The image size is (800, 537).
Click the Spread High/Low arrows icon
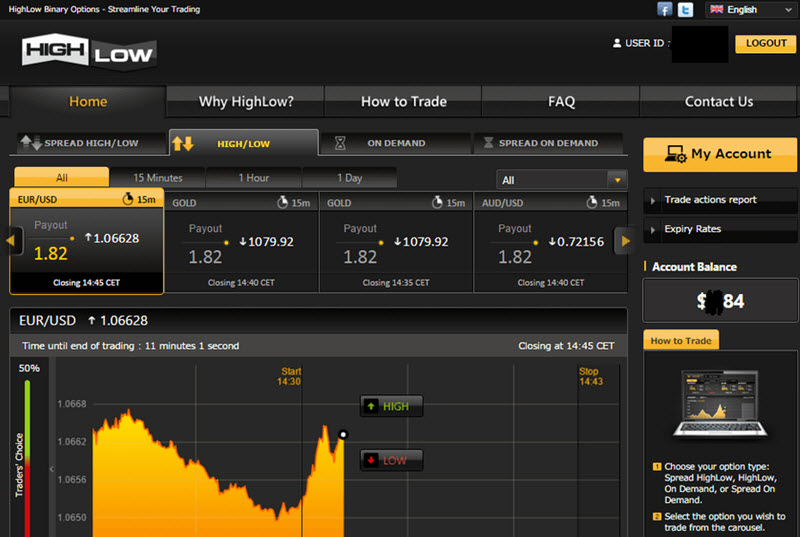click(31, 142)
